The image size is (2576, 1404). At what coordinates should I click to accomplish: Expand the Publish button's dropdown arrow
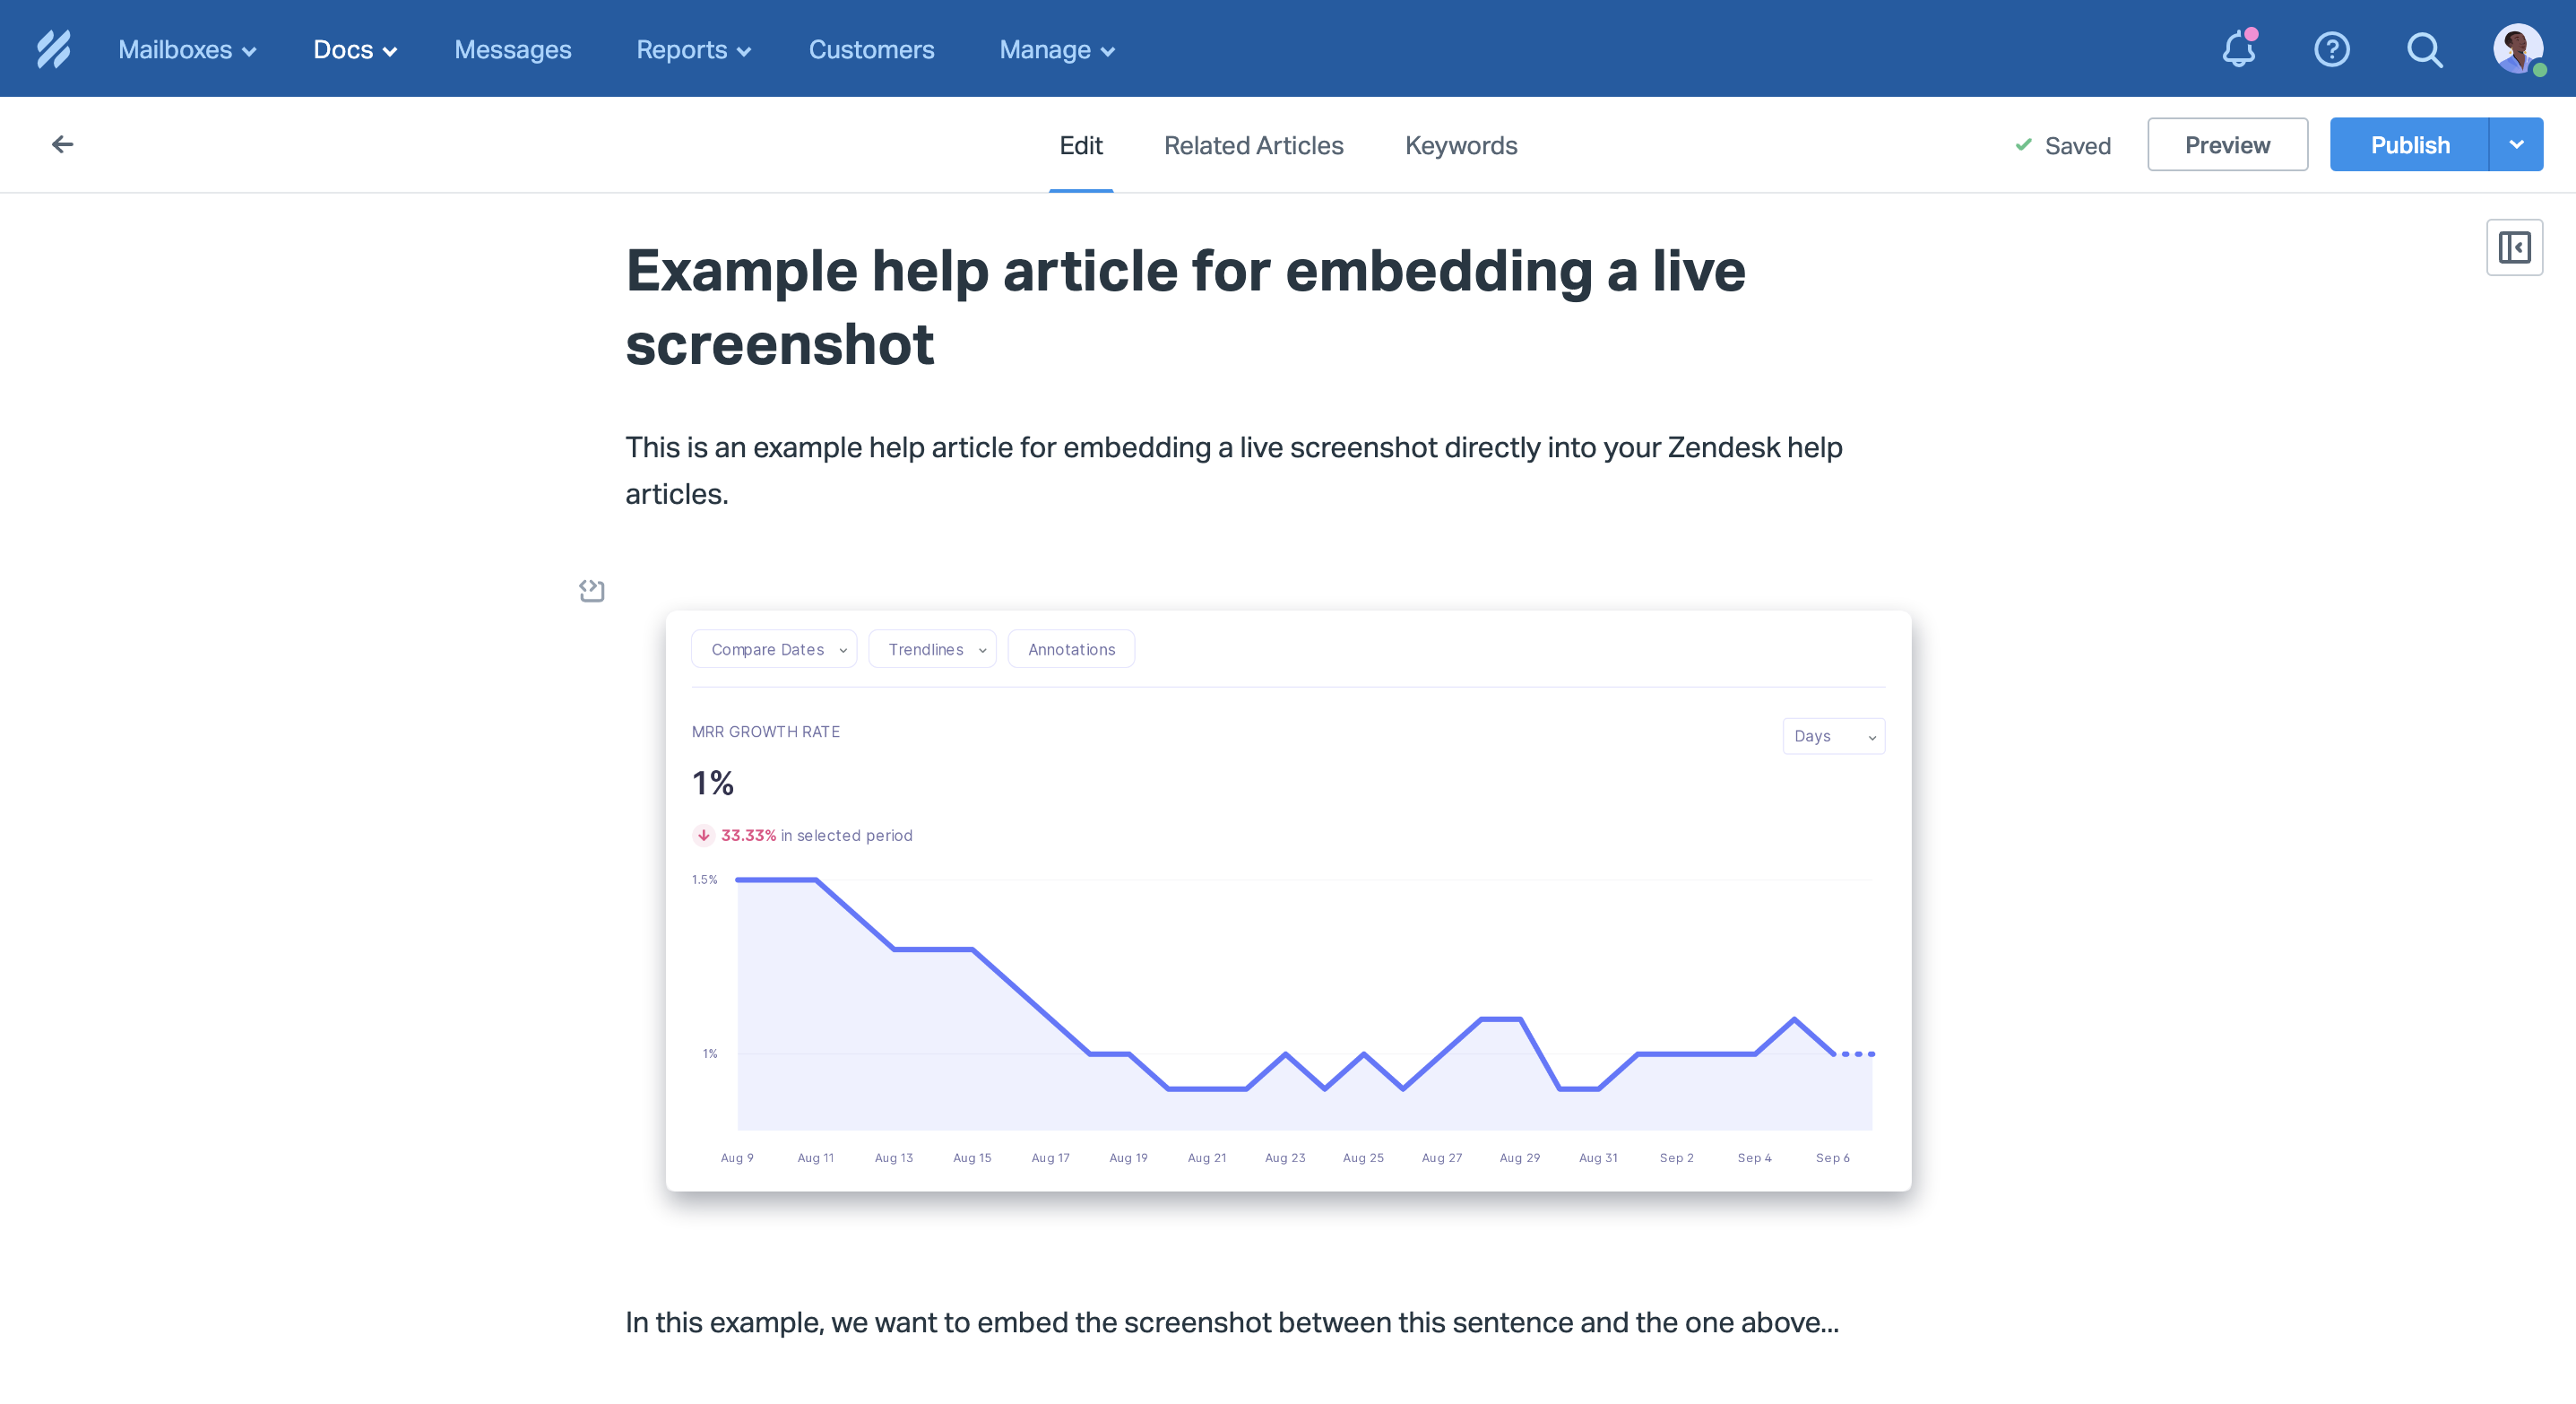(2516, 144)
